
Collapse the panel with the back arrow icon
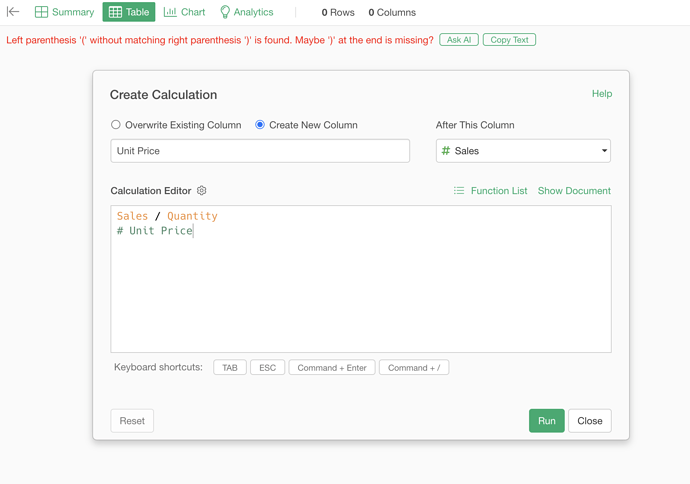click(x=13, y=12)
